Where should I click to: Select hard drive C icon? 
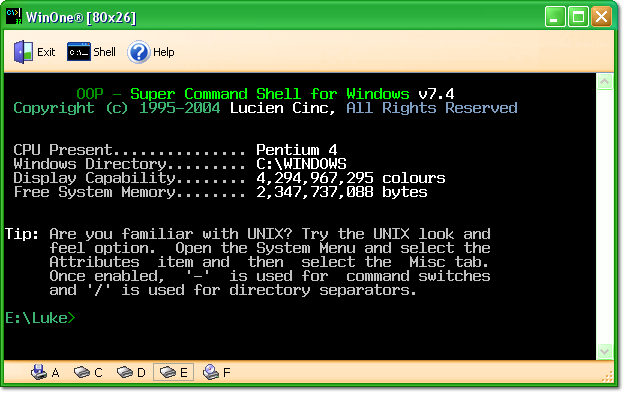[x=82, y=372]
